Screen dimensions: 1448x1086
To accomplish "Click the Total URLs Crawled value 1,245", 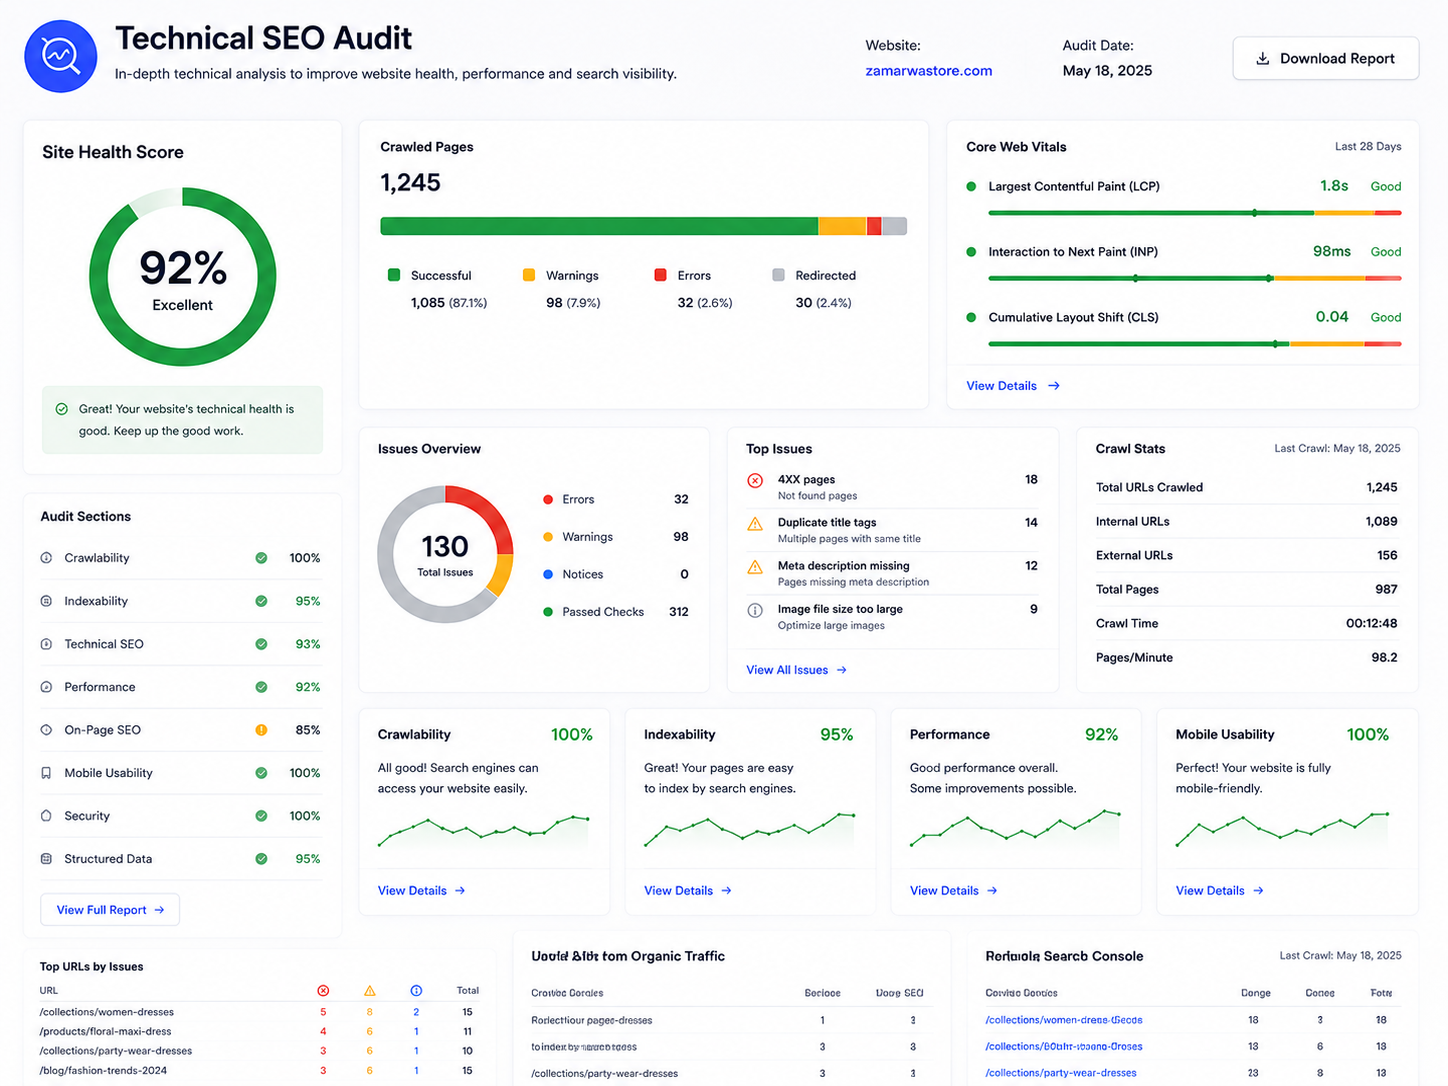I will [1382, 488].
